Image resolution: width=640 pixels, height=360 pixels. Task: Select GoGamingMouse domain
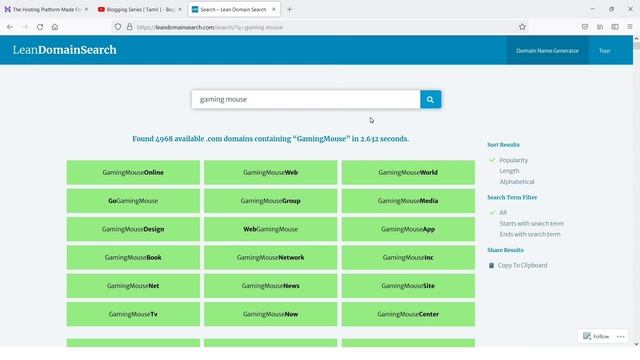[x=133, y=200]
